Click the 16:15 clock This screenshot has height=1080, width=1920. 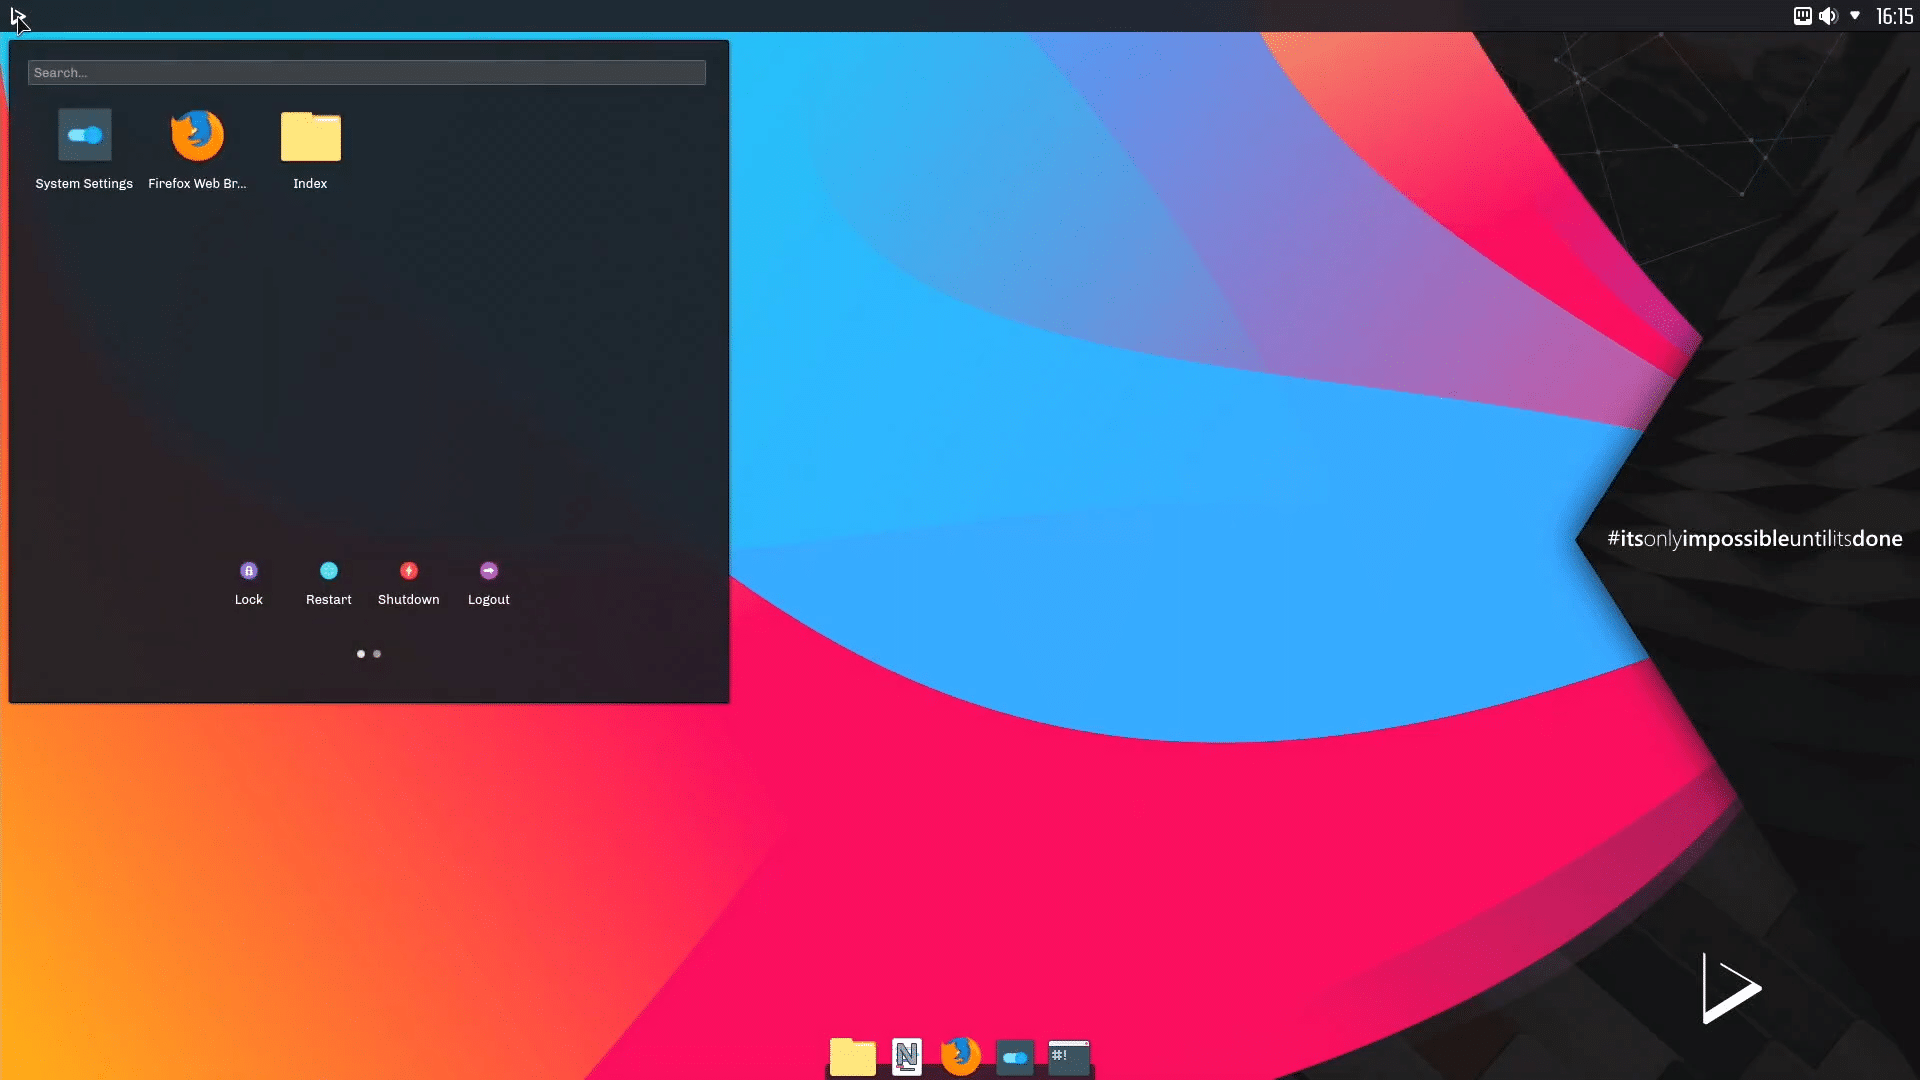coord(1895,16)
